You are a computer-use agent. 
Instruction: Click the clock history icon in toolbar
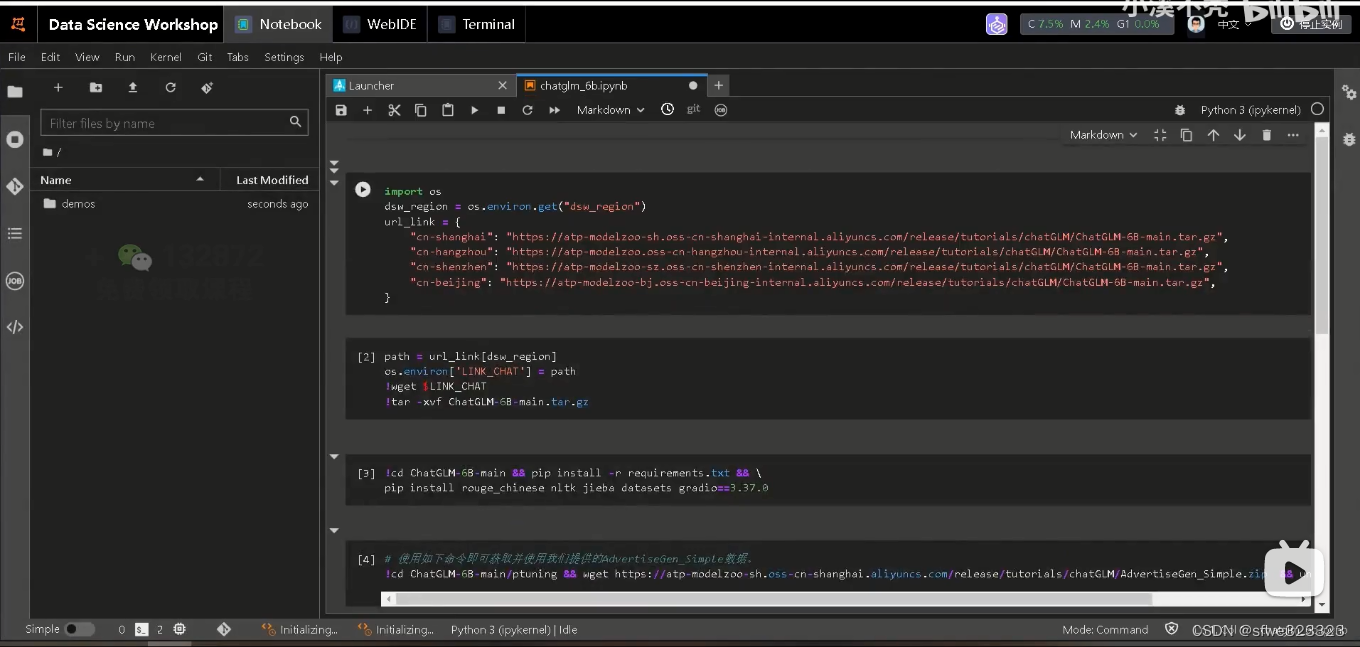point(667,110)
